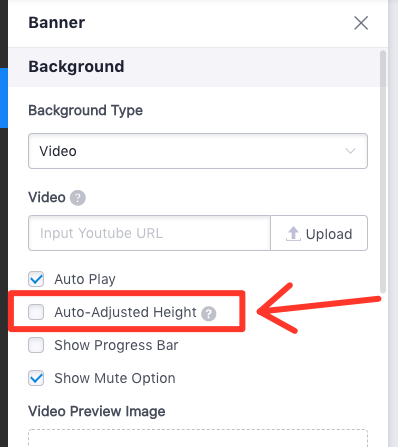Viewport: 398px width, 447px height.
Task: Close the Banner settings panel
Action: point(361,23)
